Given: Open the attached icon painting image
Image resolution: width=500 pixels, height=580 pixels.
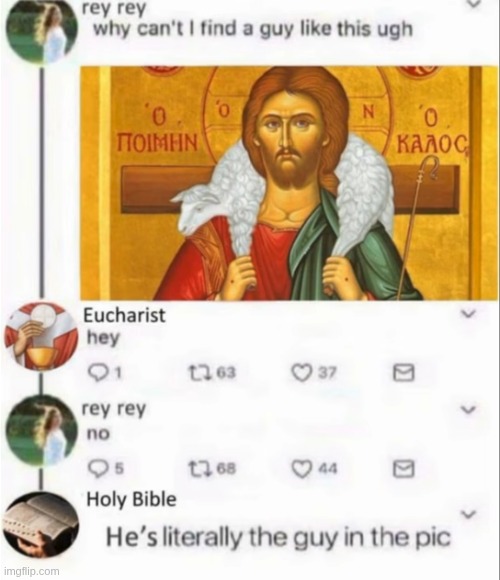Looking at the screenshot, I should pos(290,183).
